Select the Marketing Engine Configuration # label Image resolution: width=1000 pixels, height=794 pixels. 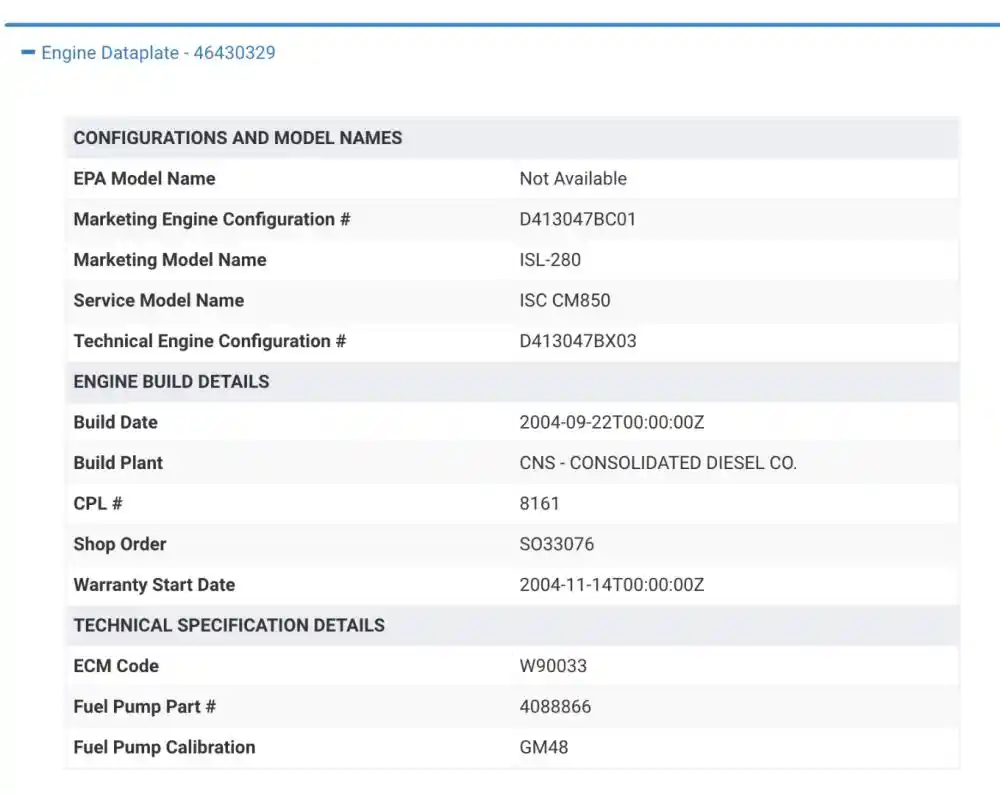212,219
